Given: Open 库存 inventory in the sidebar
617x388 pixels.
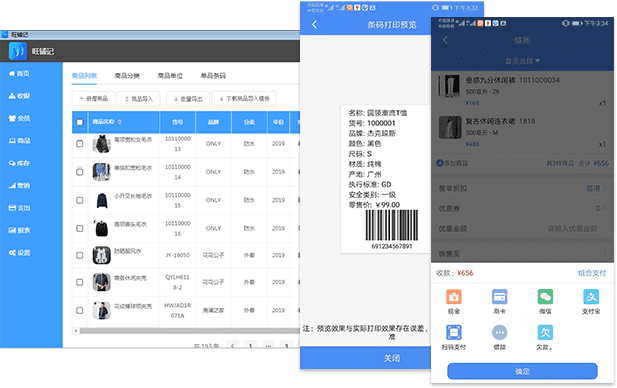Looking at the screenshot, I should pos(19,163).
